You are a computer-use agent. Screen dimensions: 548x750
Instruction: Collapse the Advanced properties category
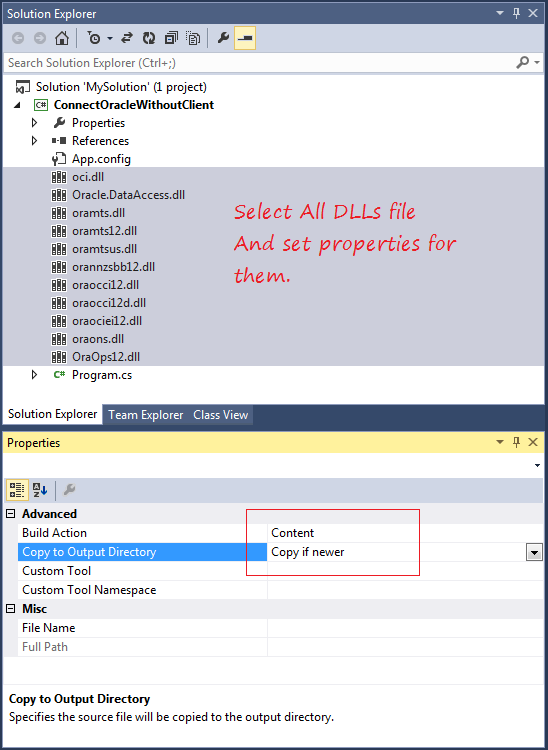point(10,514)
